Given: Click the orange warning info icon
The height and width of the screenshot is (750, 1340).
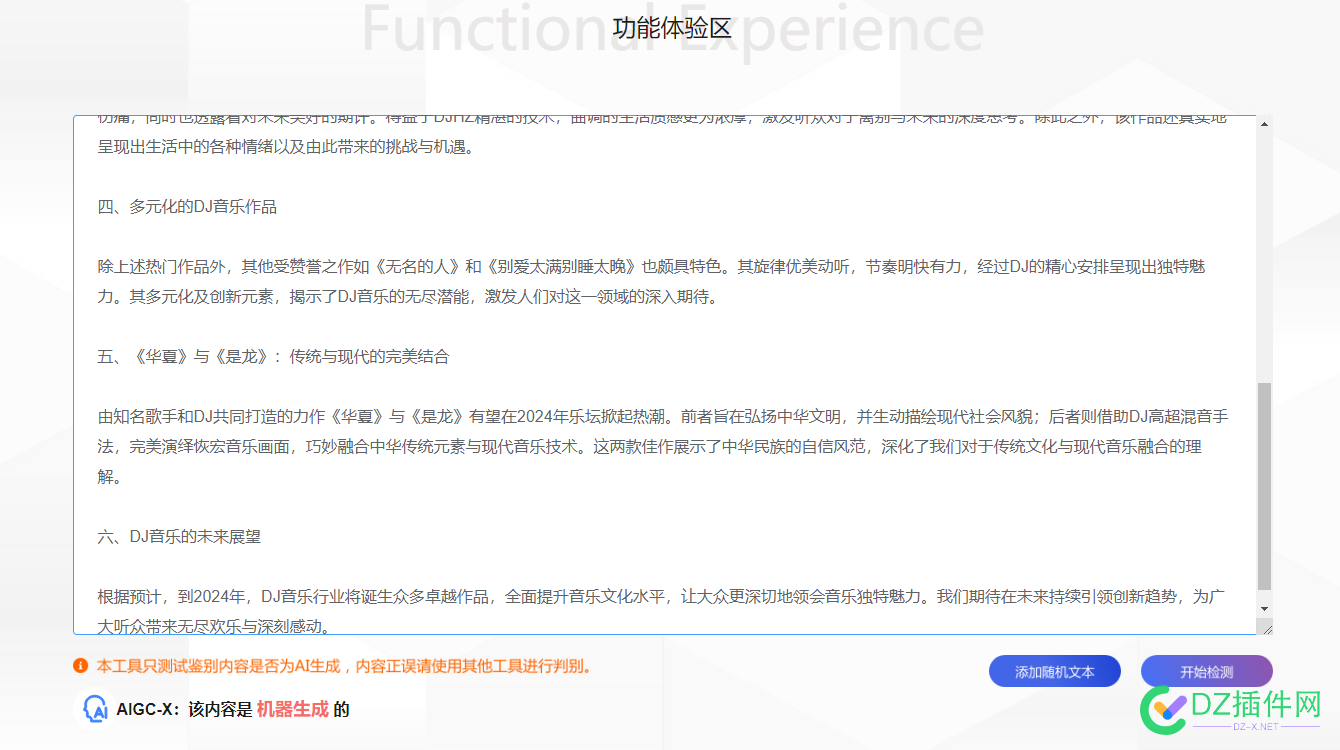Looking at the screenshot, I should pos(80,666).
